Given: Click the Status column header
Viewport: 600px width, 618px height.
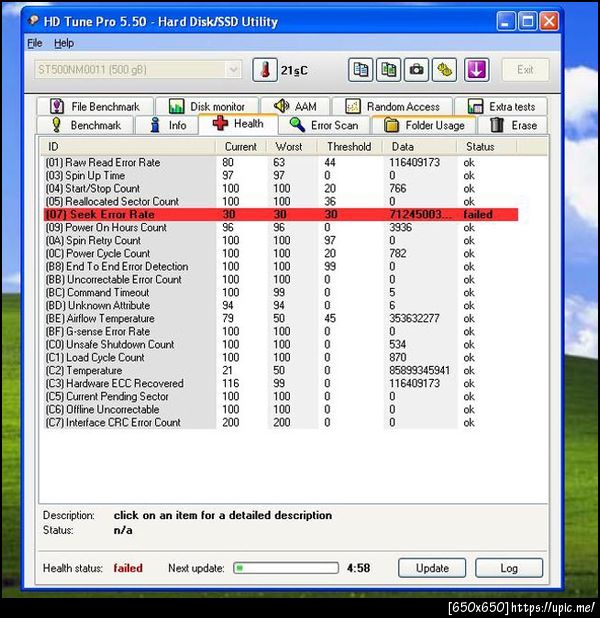Looking at the screenshot, I should click(486, 147).
